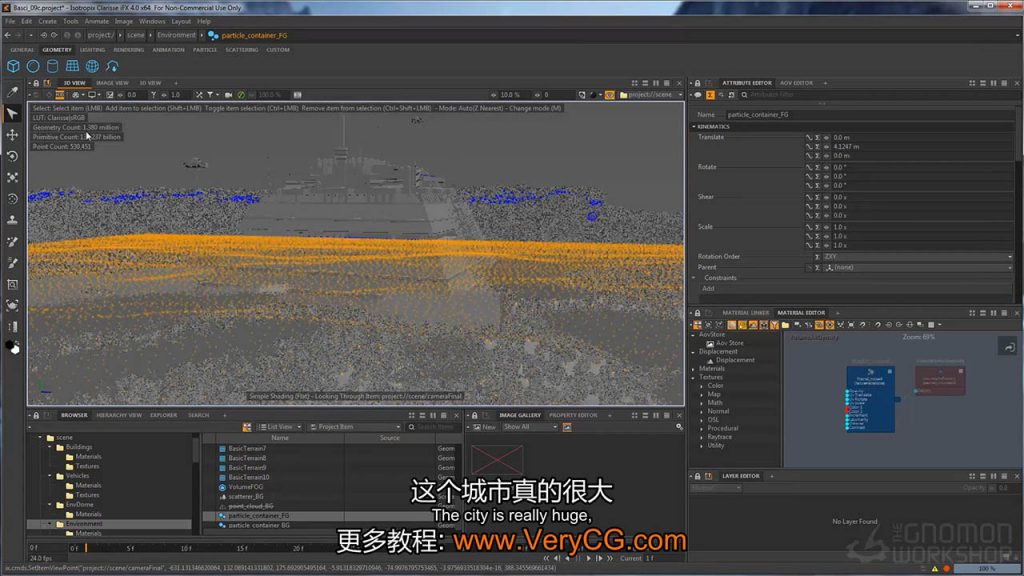Open the Create menu
Screen dimensions: 1024x576
coord(47,22)
